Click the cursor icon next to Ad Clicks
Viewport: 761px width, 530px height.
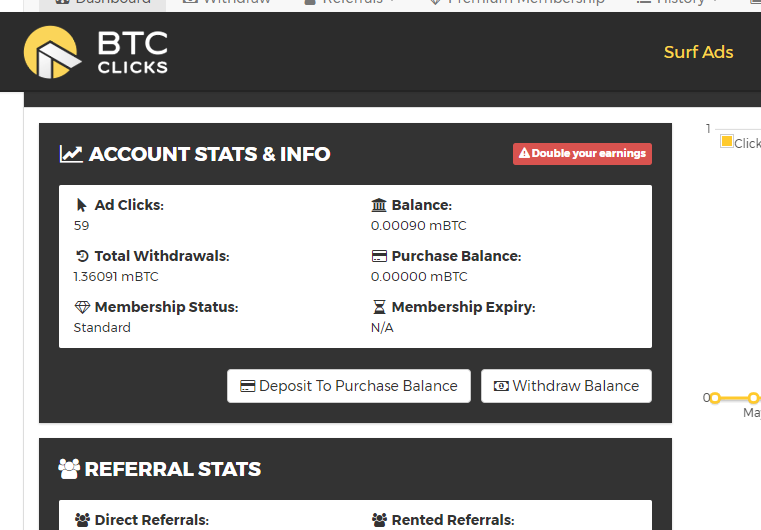82,205
